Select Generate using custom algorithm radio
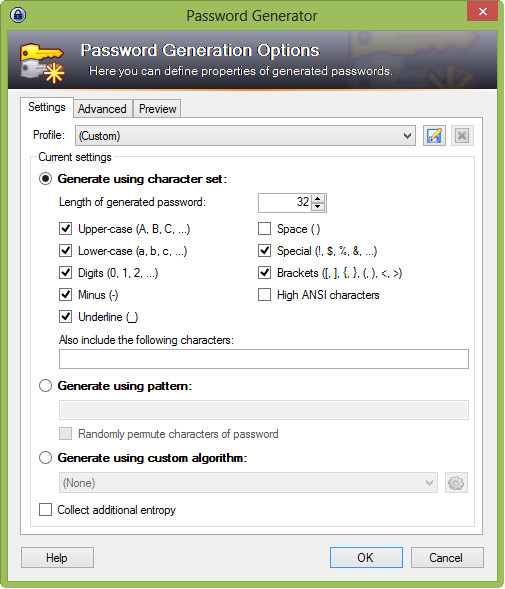 pyautogui.click(x=45, y=458)
